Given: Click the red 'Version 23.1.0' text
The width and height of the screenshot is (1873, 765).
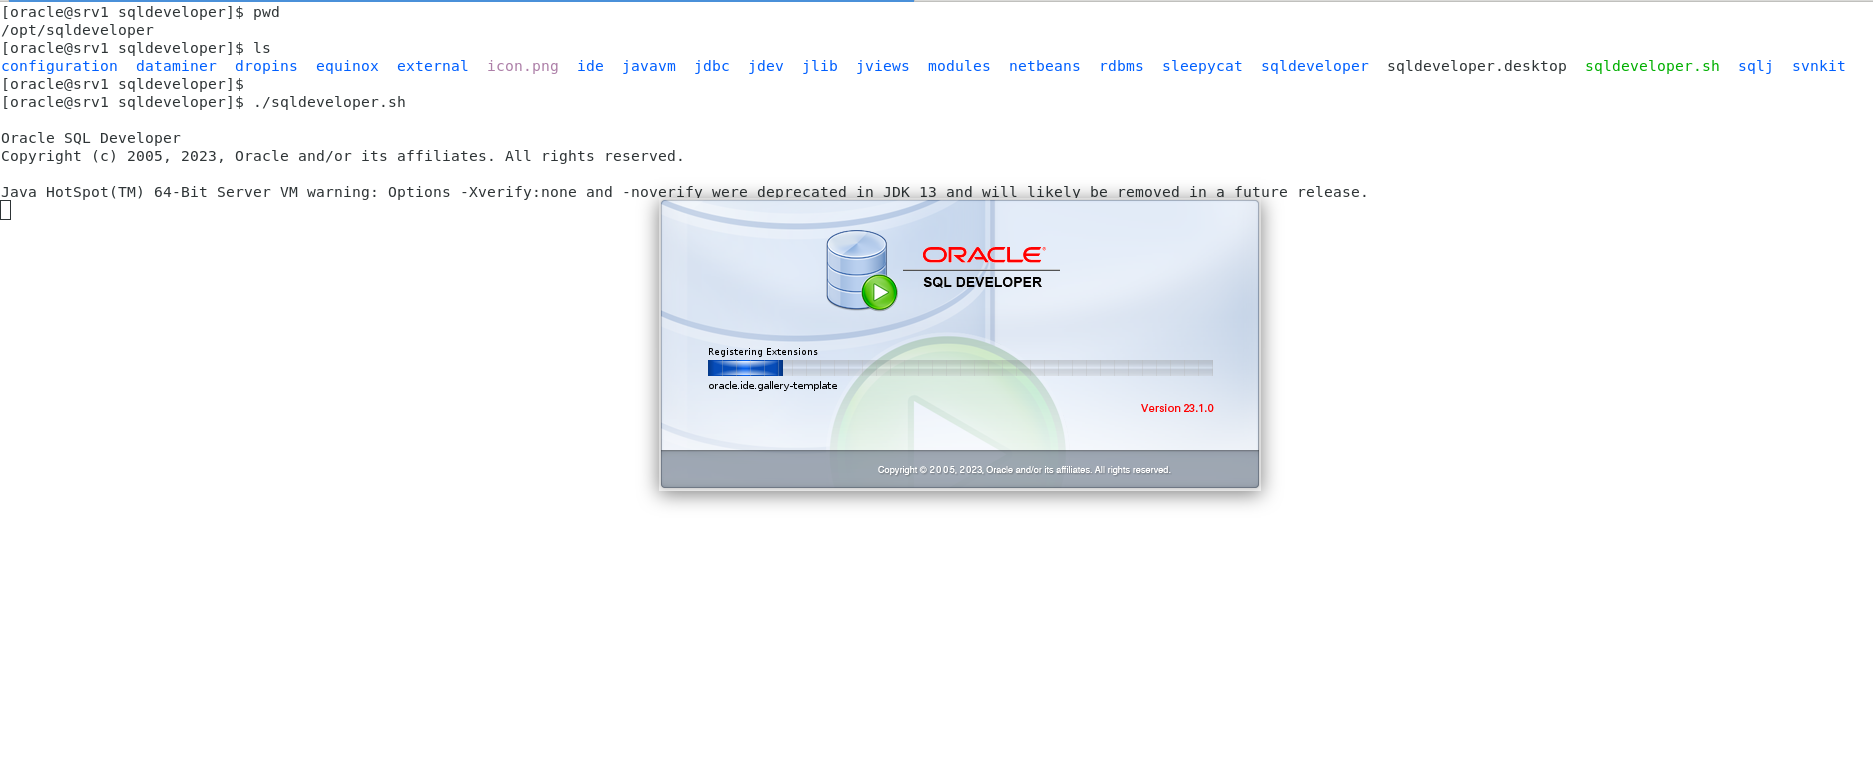Looking at the screenshot, I should [x=1177, y=408].
